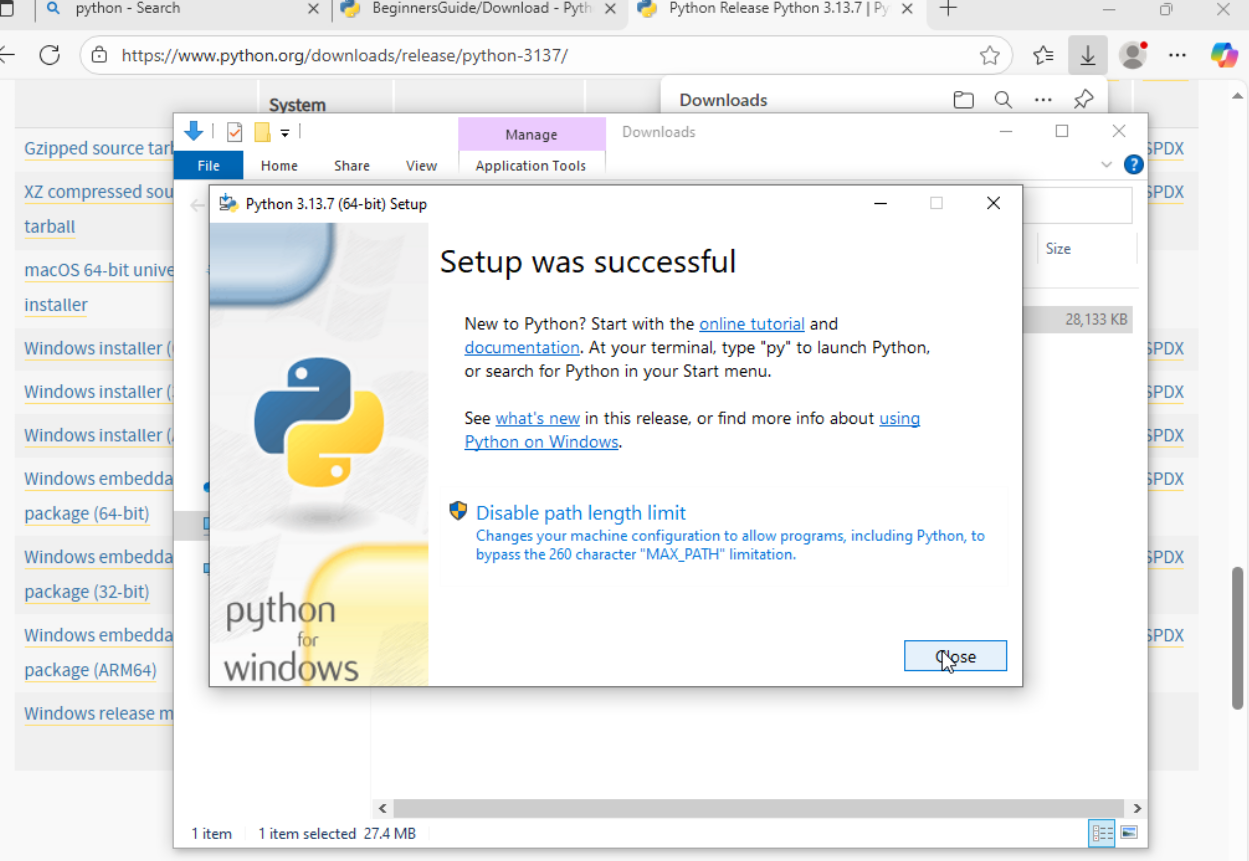This screenshot has width=1249, height=861.
Task: Switch to the View ribbon tab
Action: [x=421, y=165]
